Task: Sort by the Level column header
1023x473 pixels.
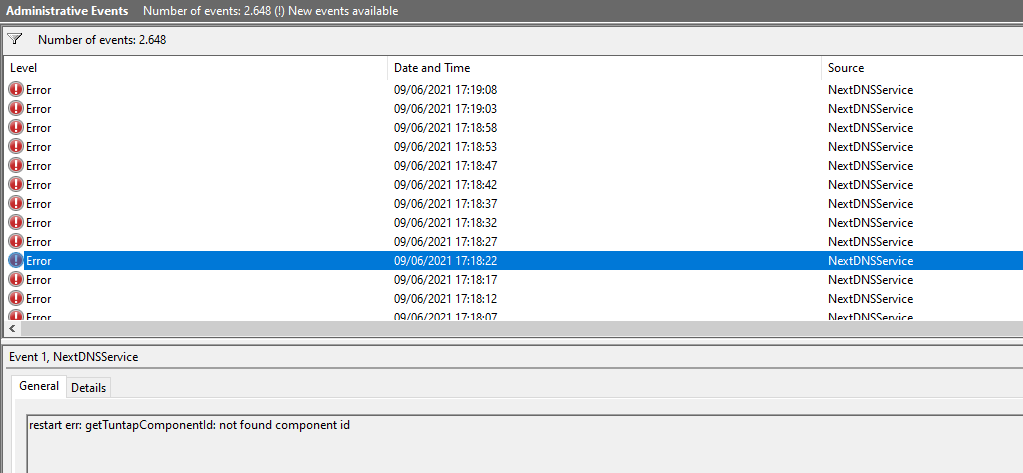Action: [x=196, y=68]
